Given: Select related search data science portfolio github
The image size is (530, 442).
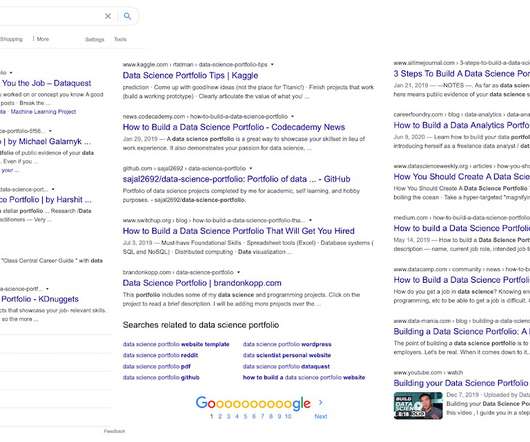Looking at the screenshot, I should pyautogui.click(x=161, y=377).
